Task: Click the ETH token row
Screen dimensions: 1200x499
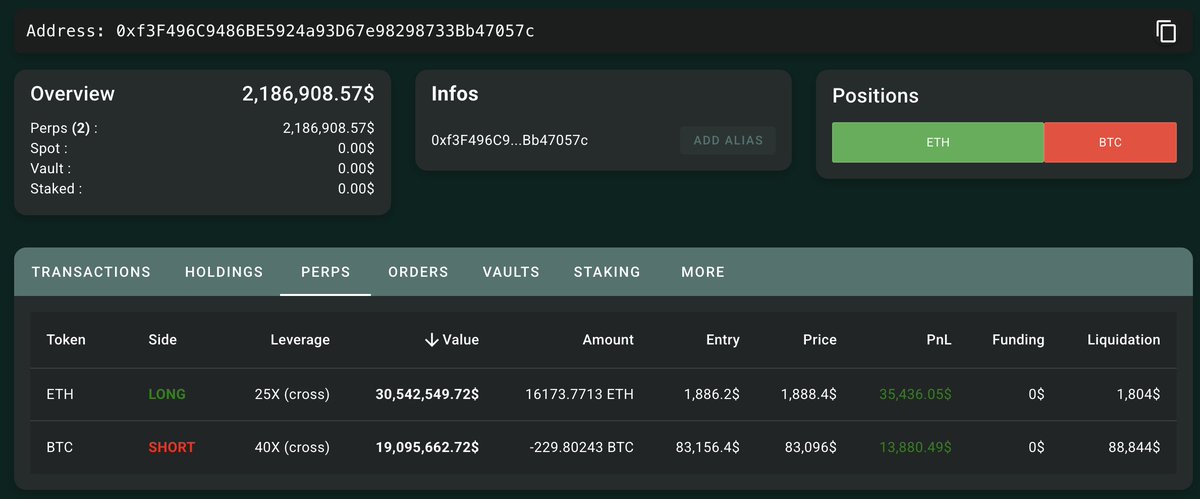Action: click(600, 395)
